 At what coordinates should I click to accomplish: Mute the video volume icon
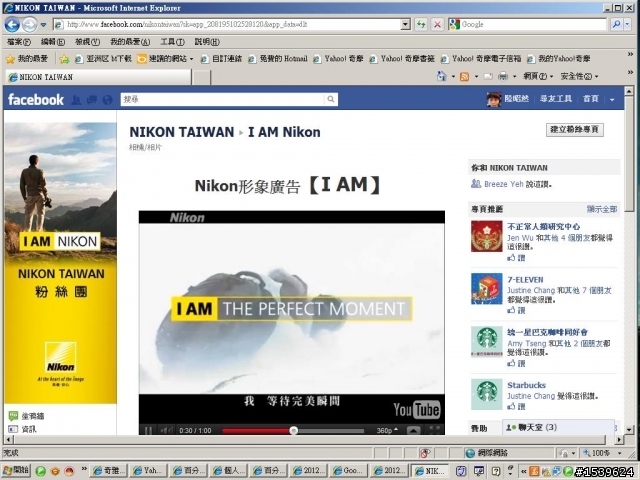click(165, 430)
